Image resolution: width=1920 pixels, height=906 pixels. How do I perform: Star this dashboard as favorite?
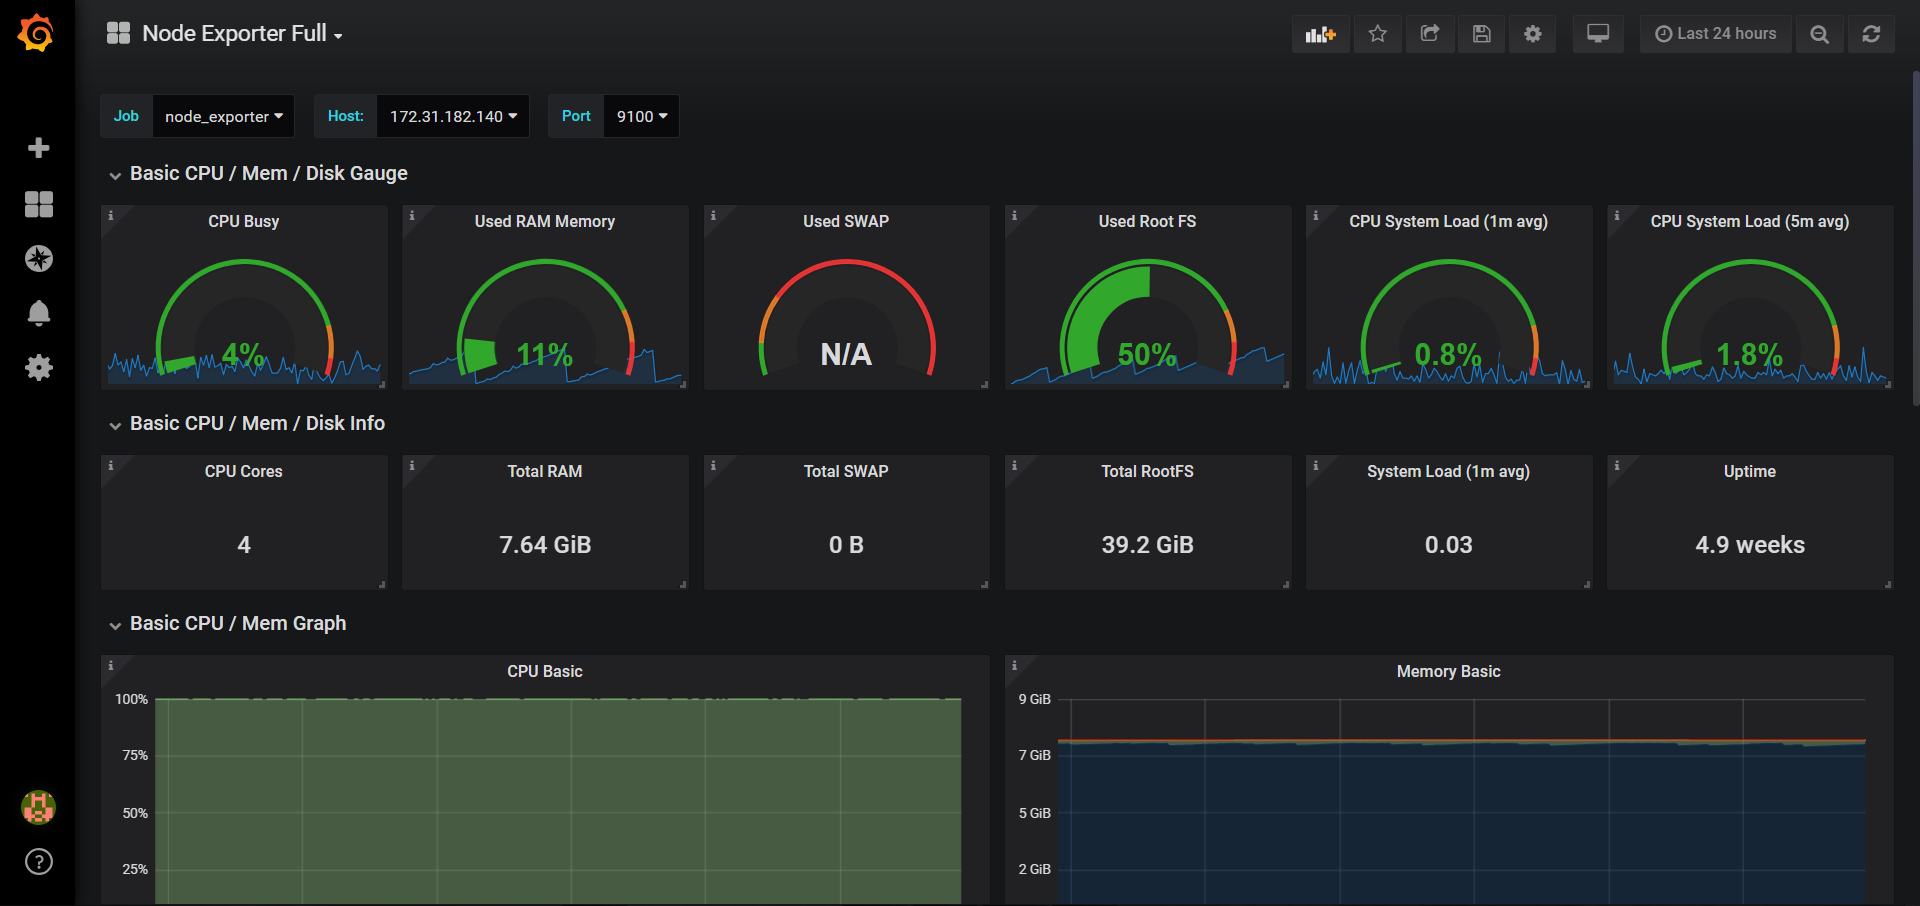tap(1378, 34)
